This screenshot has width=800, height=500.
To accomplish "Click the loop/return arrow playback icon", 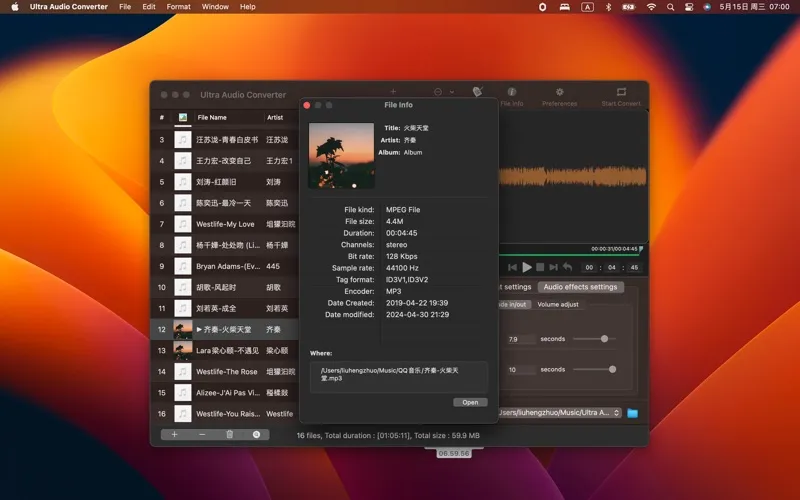I will [567, 267].
